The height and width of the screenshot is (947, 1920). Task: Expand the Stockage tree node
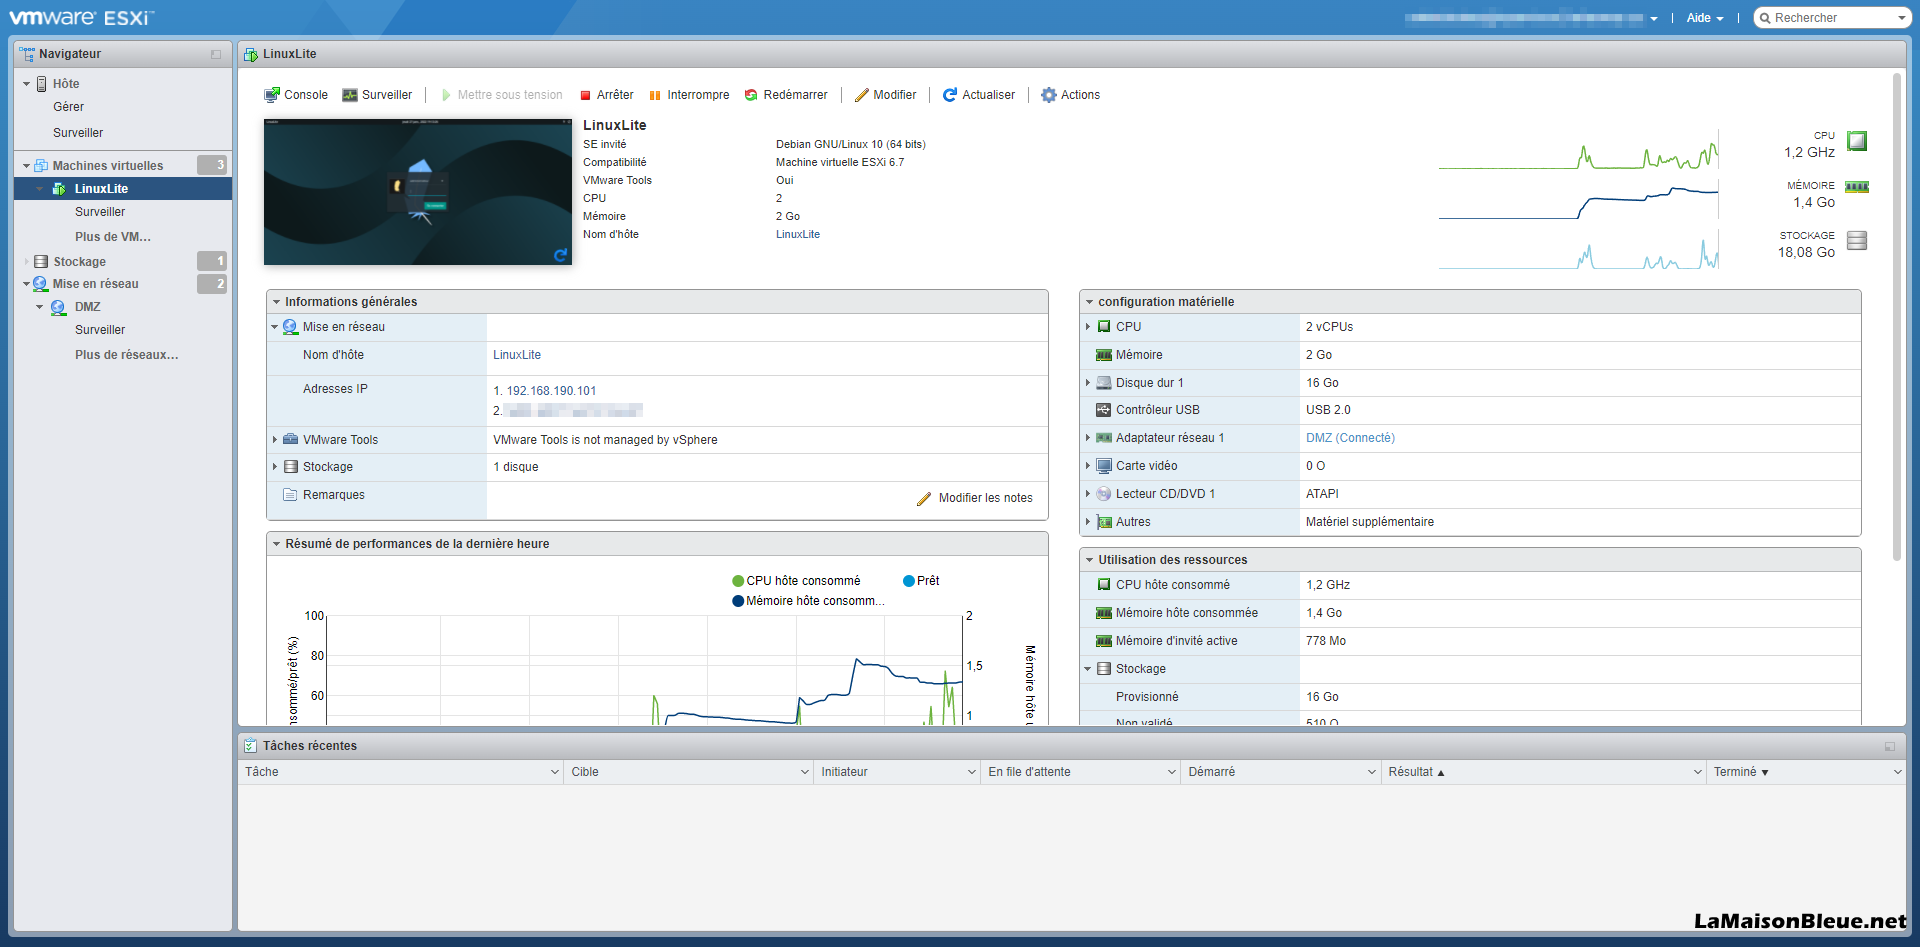pyautogui.click(x=26, y=262)
